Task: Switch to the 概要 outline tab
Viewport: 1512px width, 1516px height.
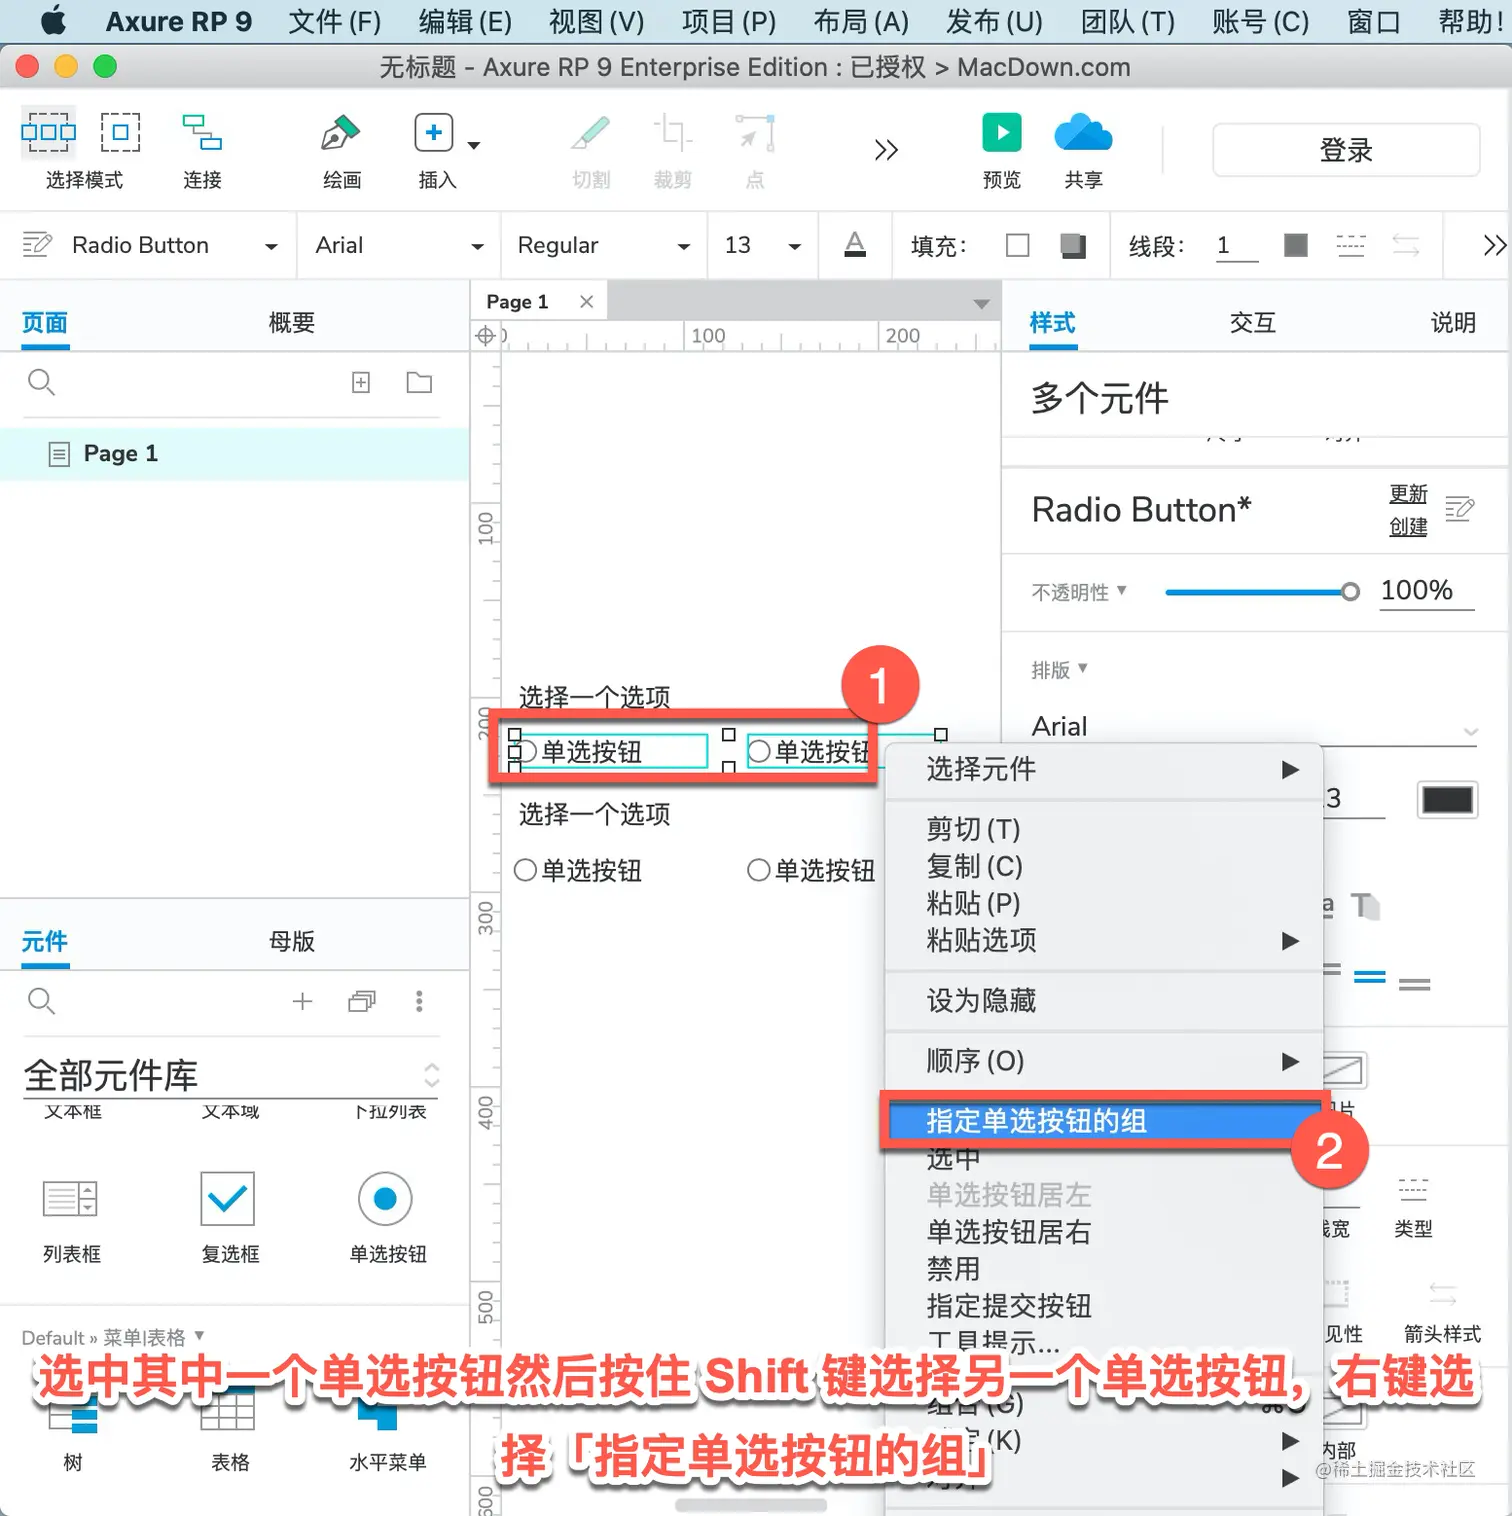Action: tap(292, 322)
